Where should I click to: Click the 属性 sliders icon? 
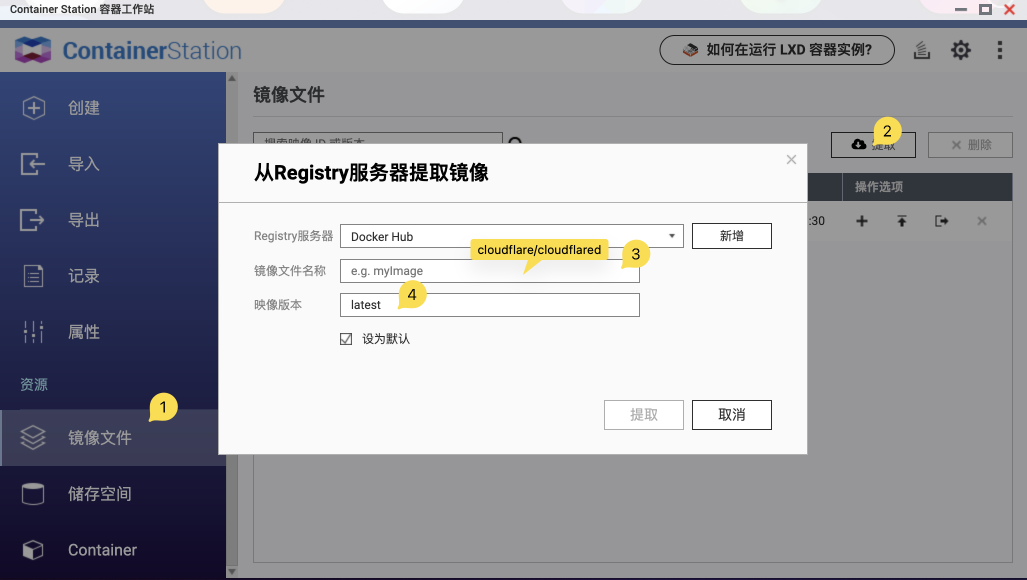33,332
